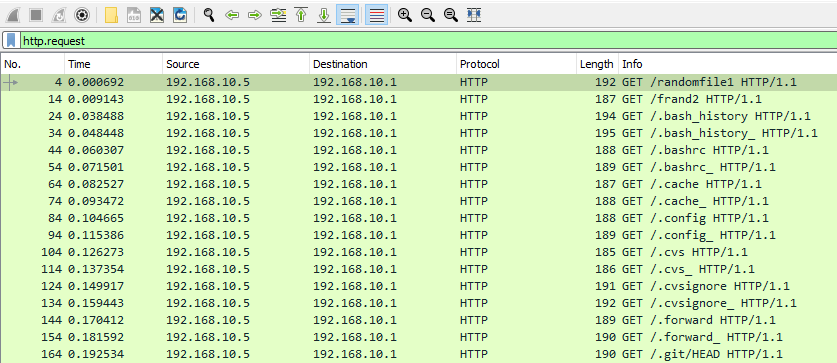Screen dimensions: 837x363
Task: Click time value 0.038488
Action: point(96,116)
